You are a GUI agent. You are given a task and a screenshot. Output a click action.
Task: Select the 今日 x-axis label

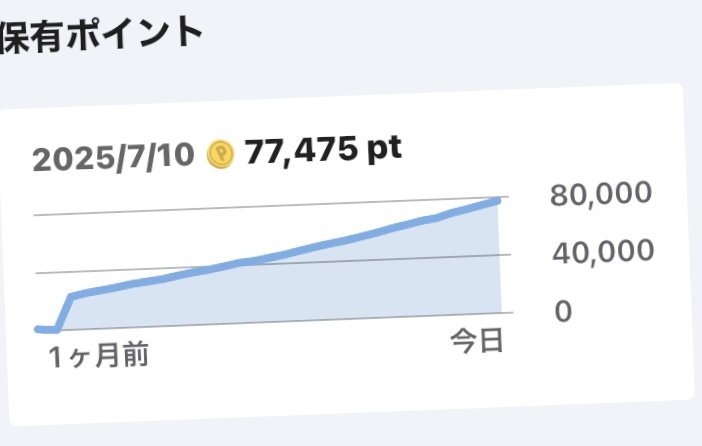click(475, 341)
